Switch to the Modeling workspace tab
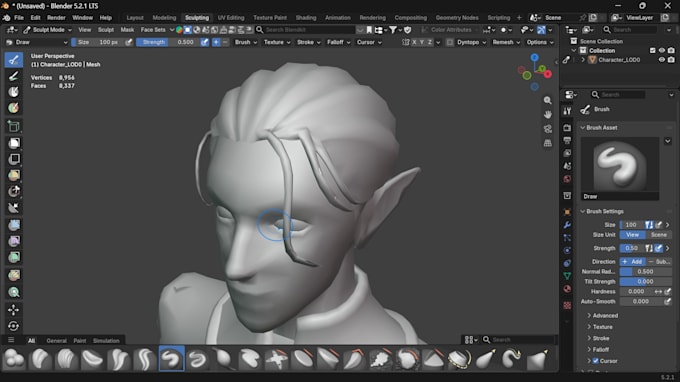This screenshot has width=680, height=382. pos(164,18)
